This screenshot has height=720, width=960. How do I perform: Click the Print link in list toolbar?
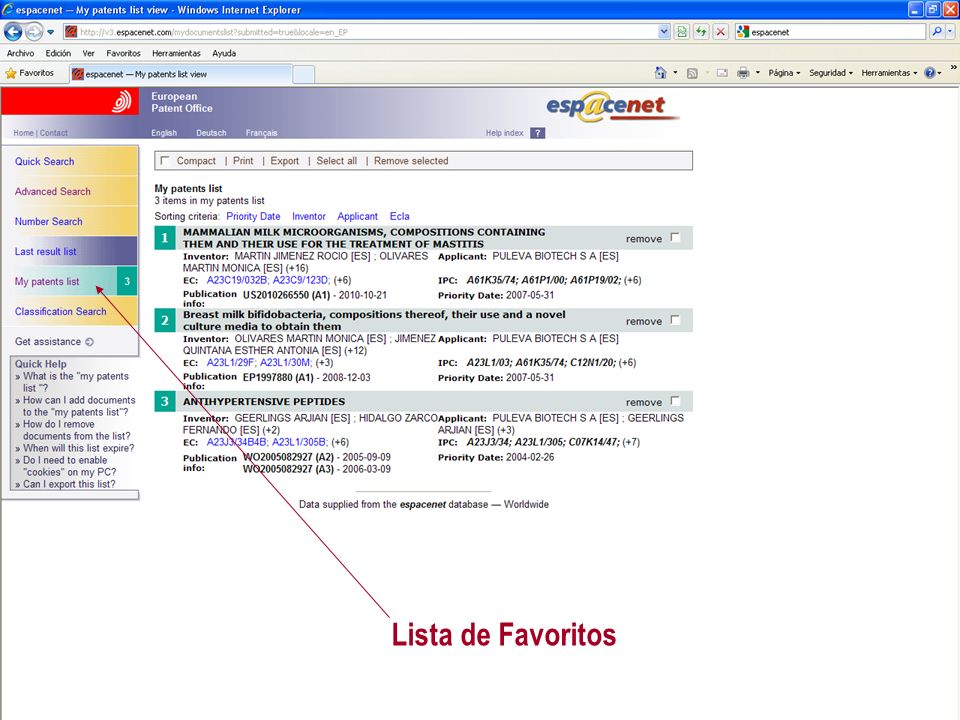(x=243, y=161)
